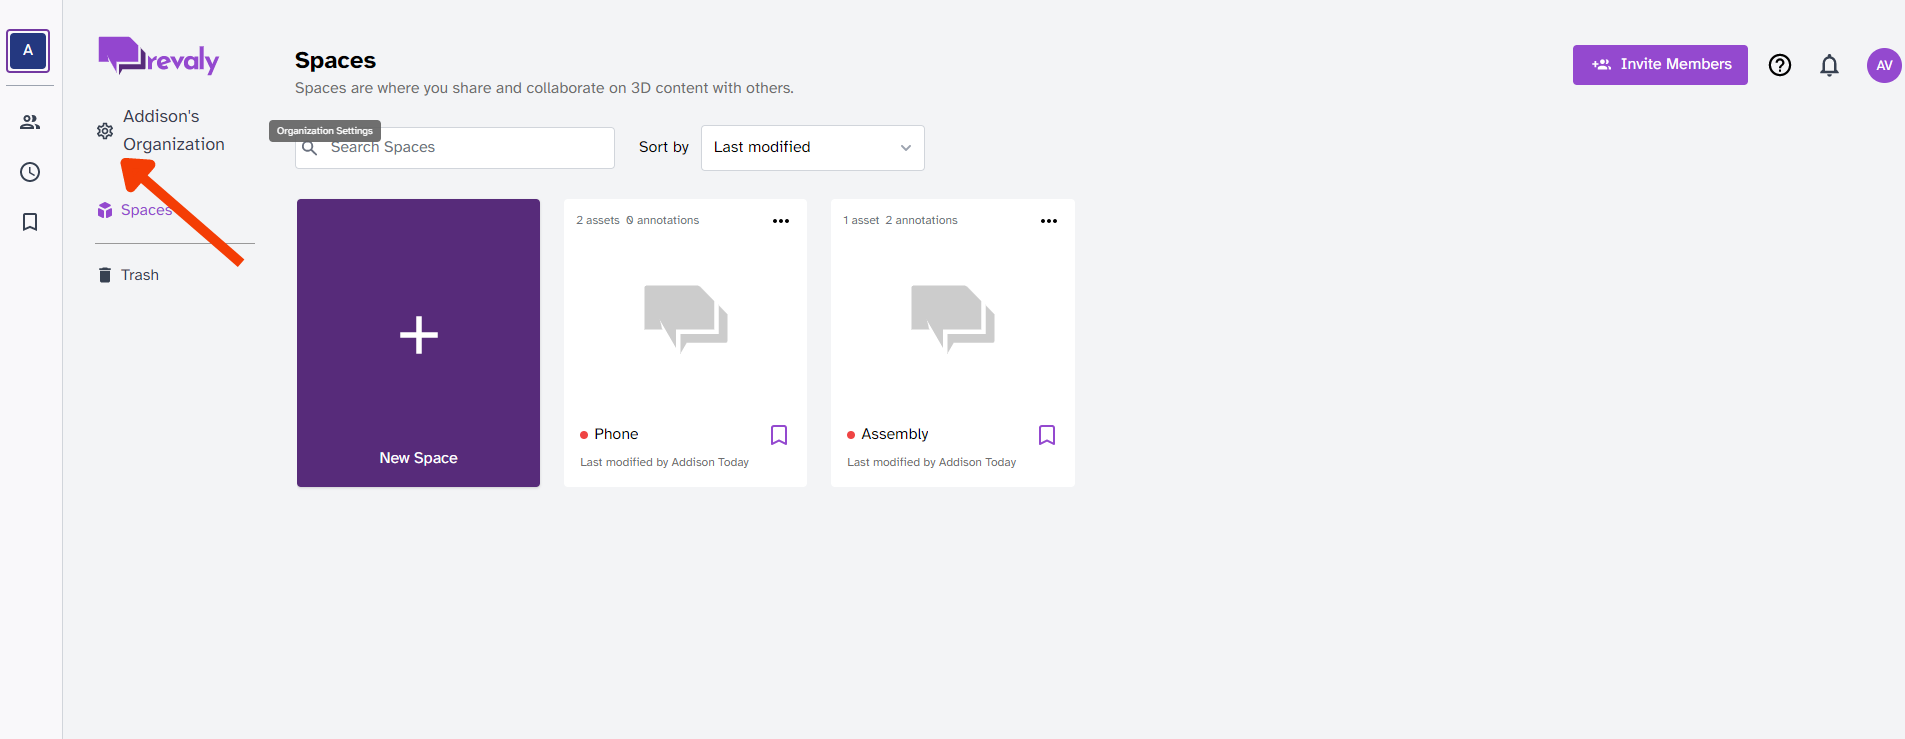
Task: Create a New Space
Action: 418,343
